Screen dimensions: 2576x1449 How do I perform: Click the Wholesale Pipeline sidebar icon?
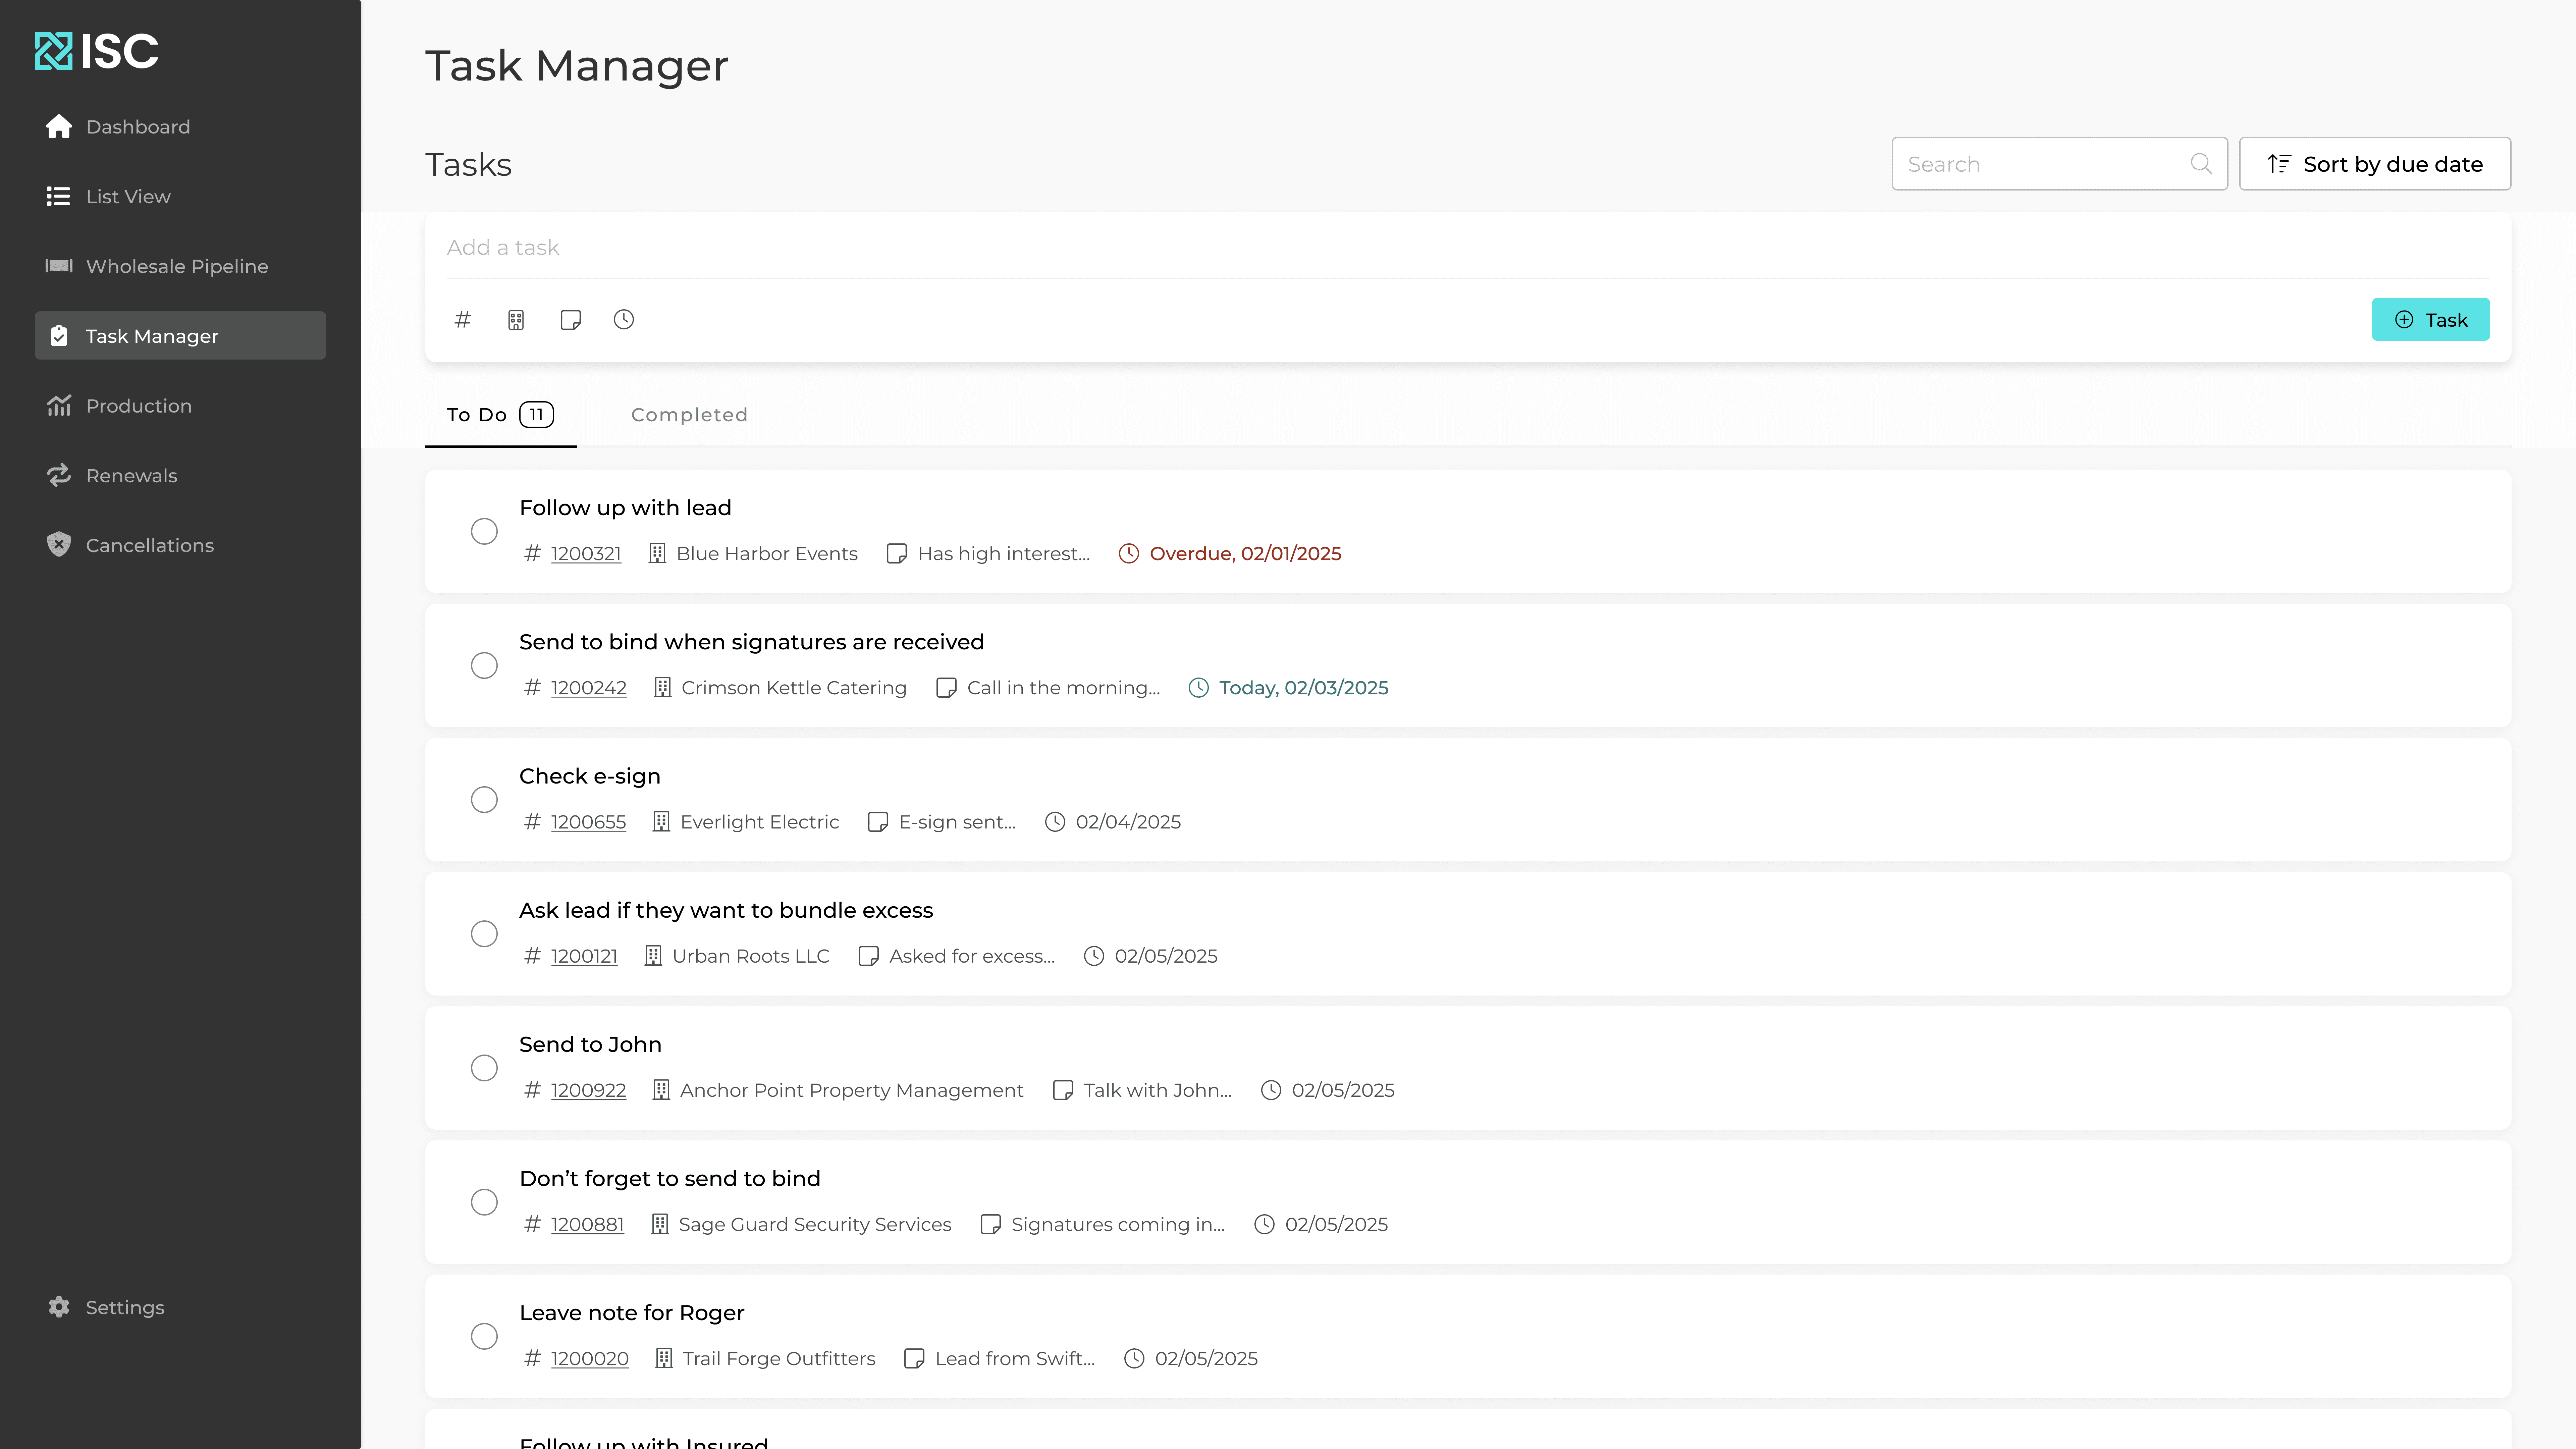pyautogui.click(x=59, y=266)
